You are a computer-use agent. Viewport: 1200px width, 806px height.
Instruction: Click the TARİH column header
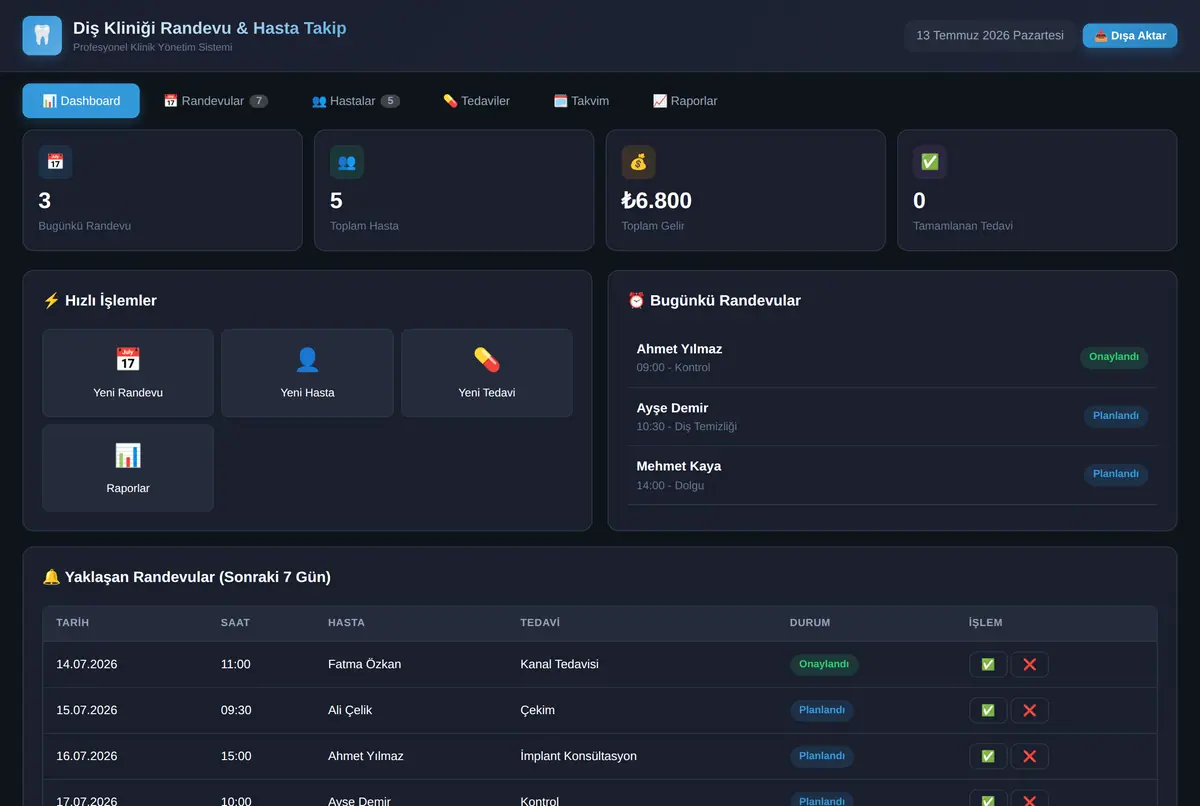pos(73,622)
